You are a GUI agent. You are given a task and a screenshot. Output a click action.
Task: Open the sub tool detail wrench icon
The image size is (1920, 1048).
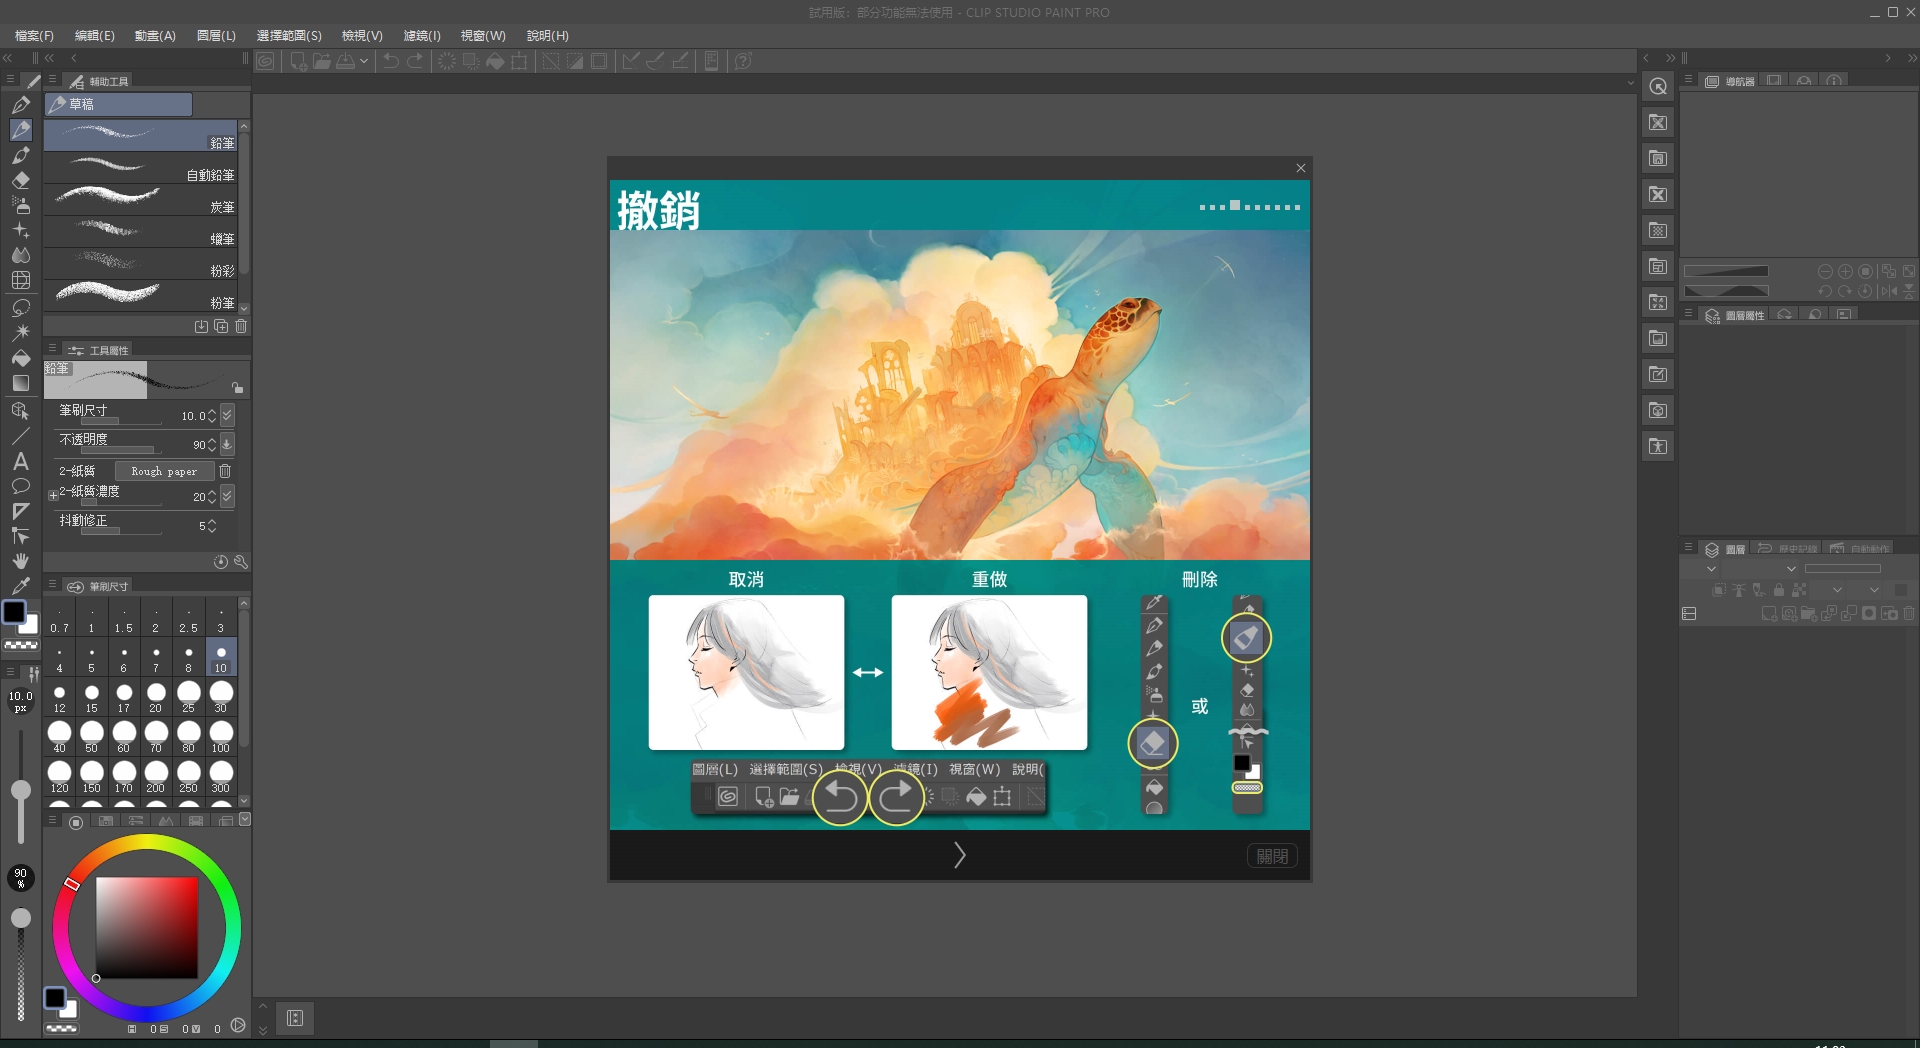point(241,562)
